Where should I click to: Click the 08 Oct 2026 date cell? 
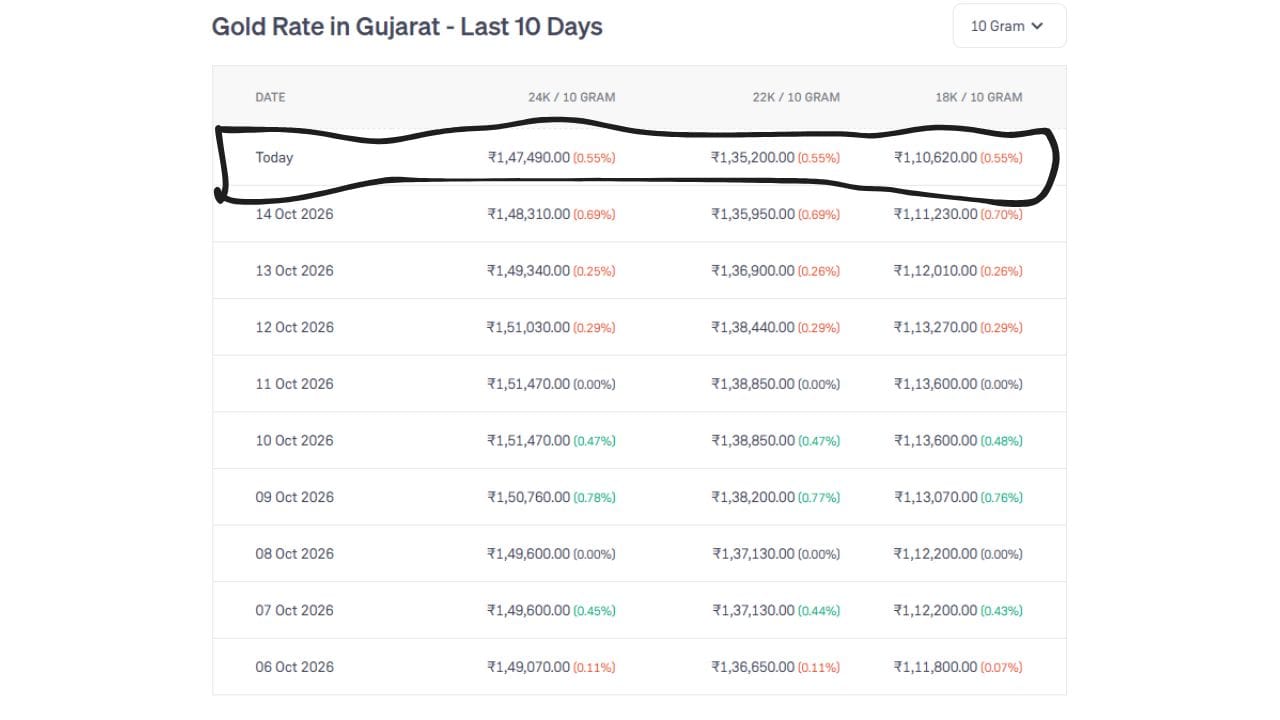[x=294, y=554]
